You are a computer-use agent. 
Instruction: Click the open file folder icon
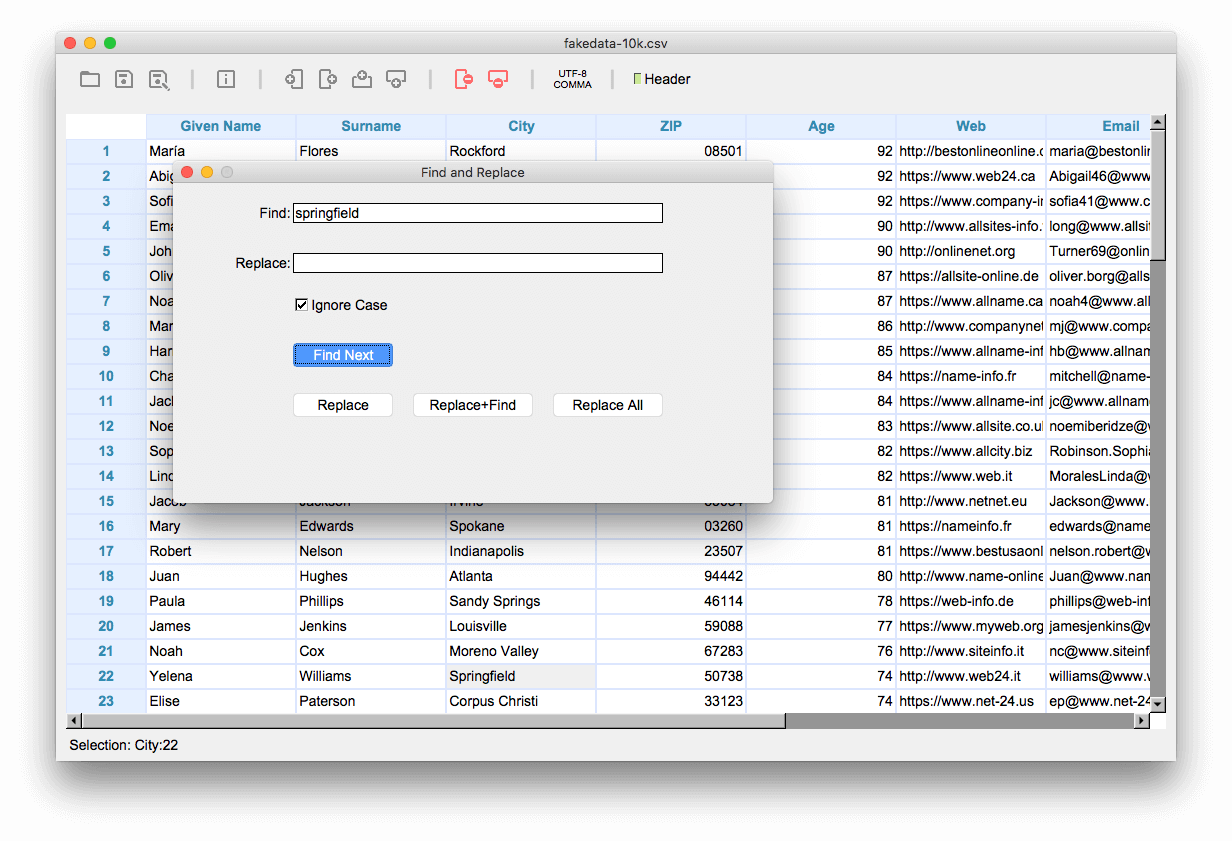pyautogui.click(x=90, y=79)
